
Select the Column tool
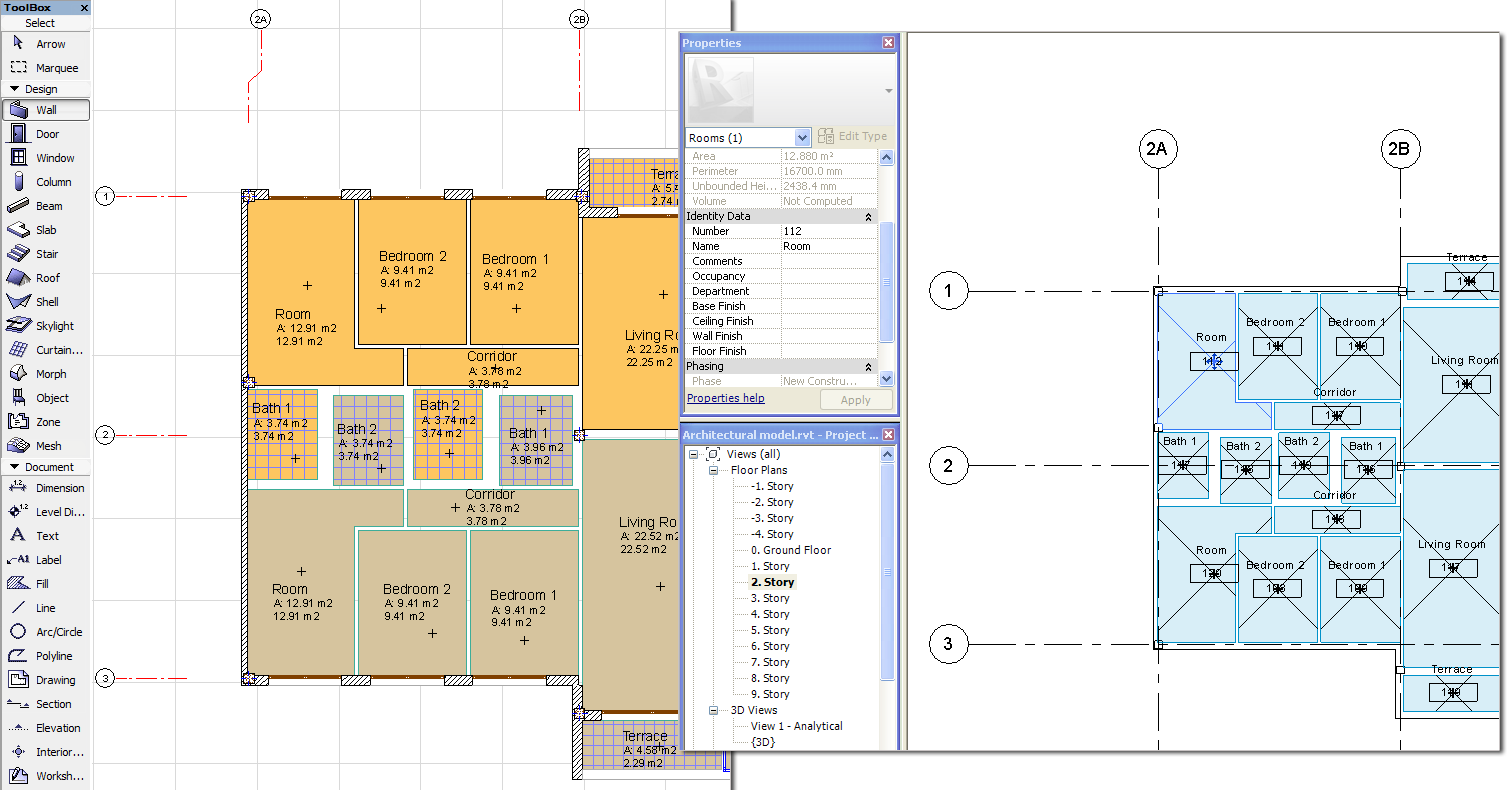pos(46,182)
